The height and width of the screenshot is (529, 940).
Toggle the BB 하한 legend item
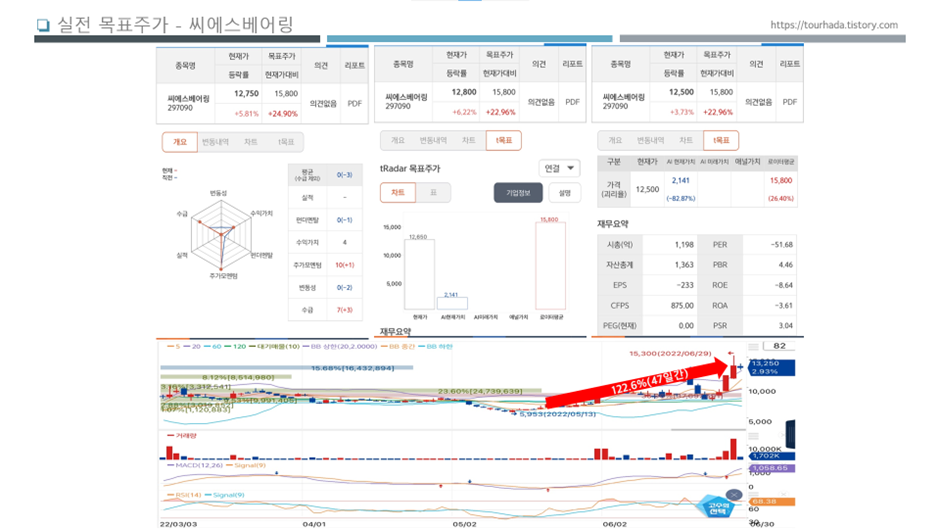(436, 347)
